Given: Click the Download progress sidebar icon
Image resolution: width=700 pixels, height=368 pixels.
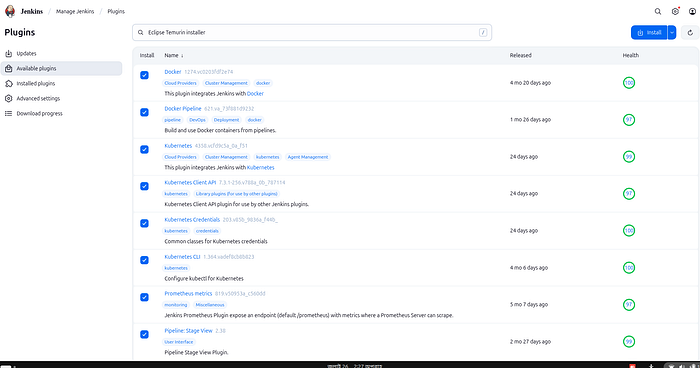Looking at the screenshot, I should pos(8,113).
